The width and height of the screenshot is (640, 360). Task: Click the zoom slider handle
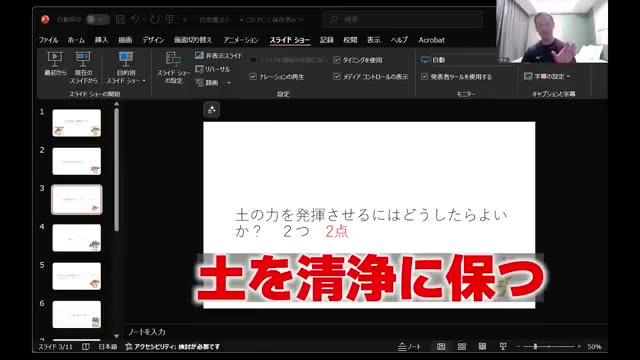click(535, 347)
